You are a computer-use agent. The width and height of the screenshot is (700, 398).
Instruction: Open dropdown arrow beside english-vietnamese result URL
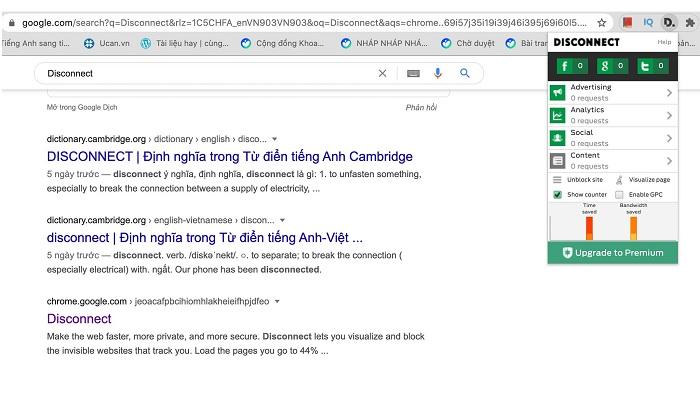click(282, 220)
